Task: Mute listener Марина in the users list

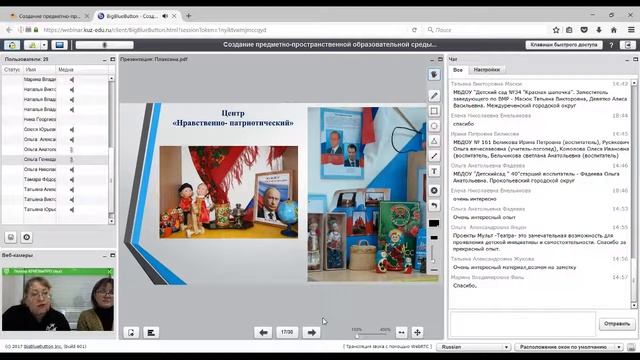Action: 72,80
